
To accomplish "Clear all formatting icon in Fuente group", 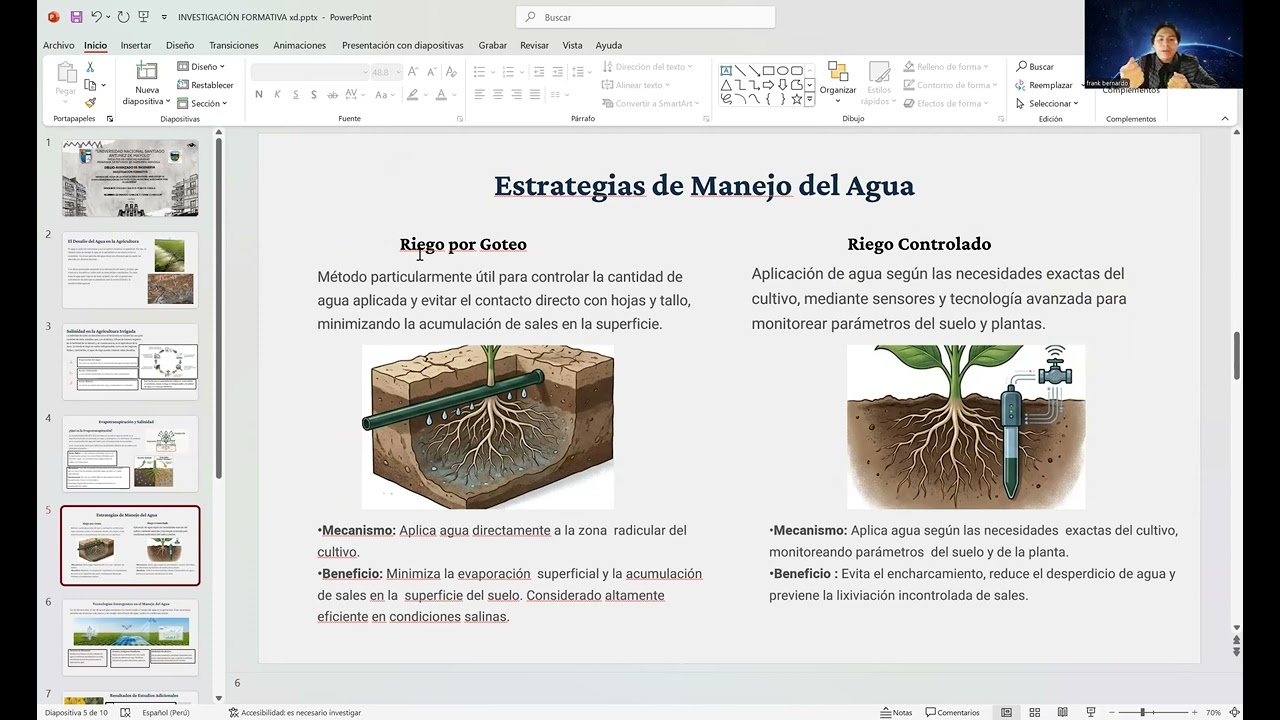I will pos(452,72).
